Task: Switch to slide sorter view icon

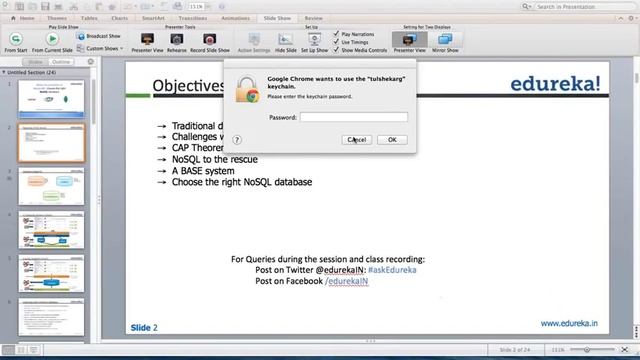Action: click(x=21, y=350)
